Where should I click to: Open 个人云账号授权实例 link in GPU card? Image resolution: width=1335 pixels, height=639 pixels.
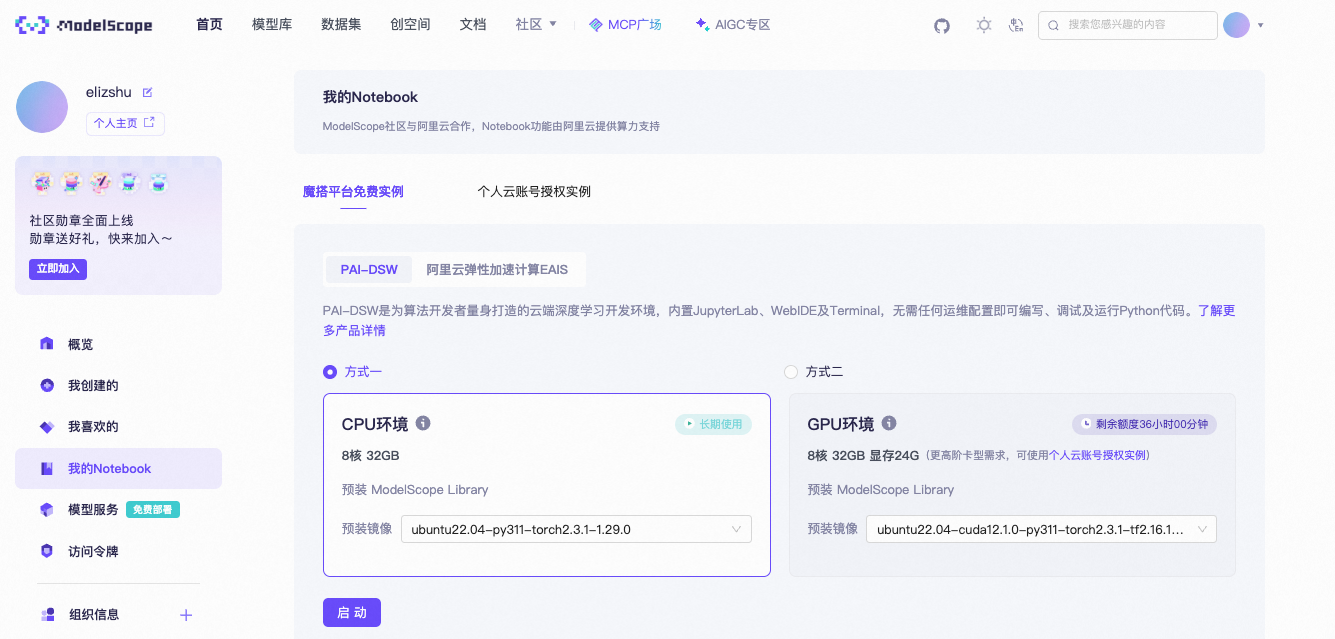1098,455
